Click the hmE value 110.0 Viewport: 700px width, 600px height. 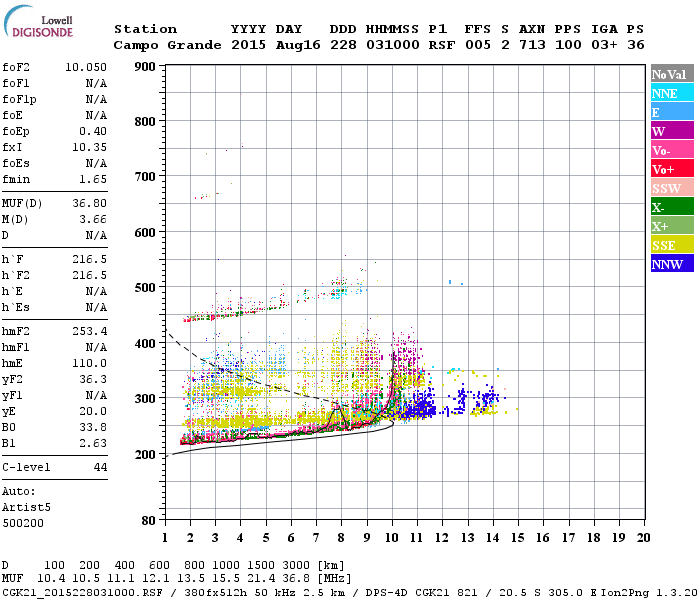(x=89, y=363)
